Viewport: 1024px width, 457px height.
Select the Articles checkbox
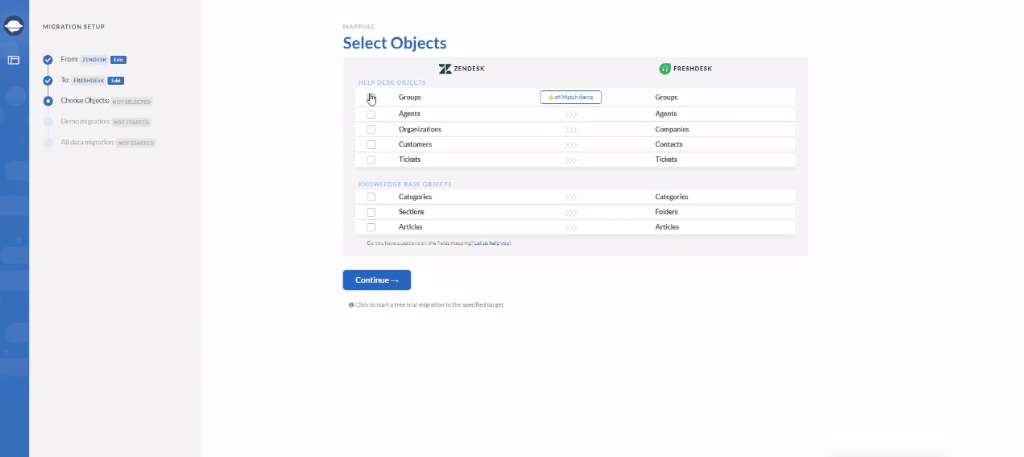tap(371, 227)
